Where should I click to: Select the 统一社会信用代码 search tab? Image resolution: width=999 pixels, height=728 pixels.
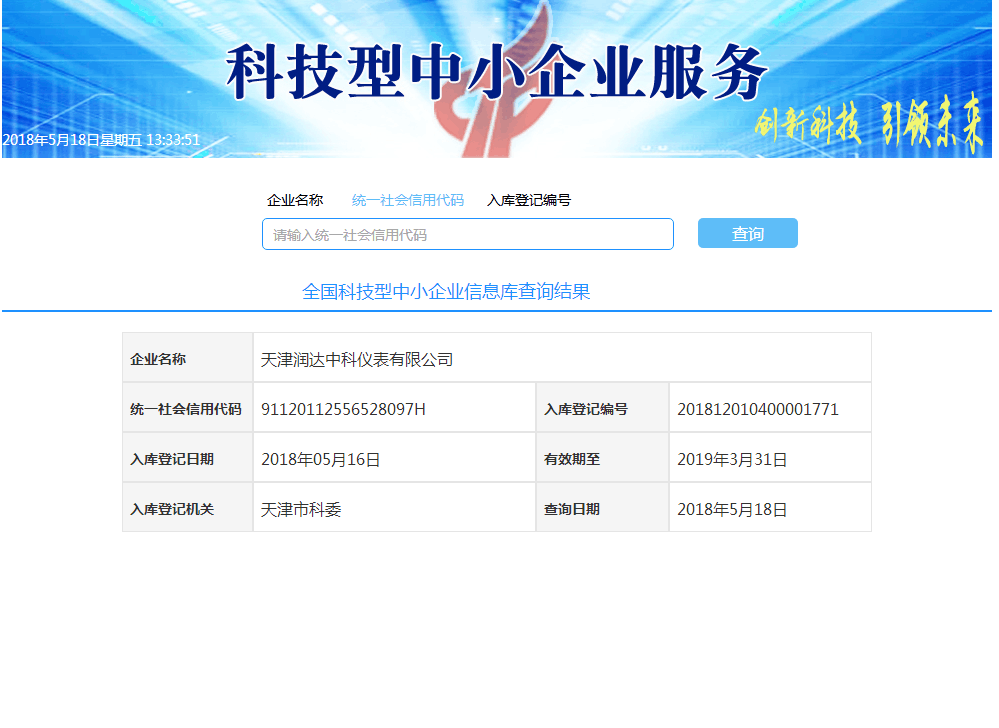[408, 200]
